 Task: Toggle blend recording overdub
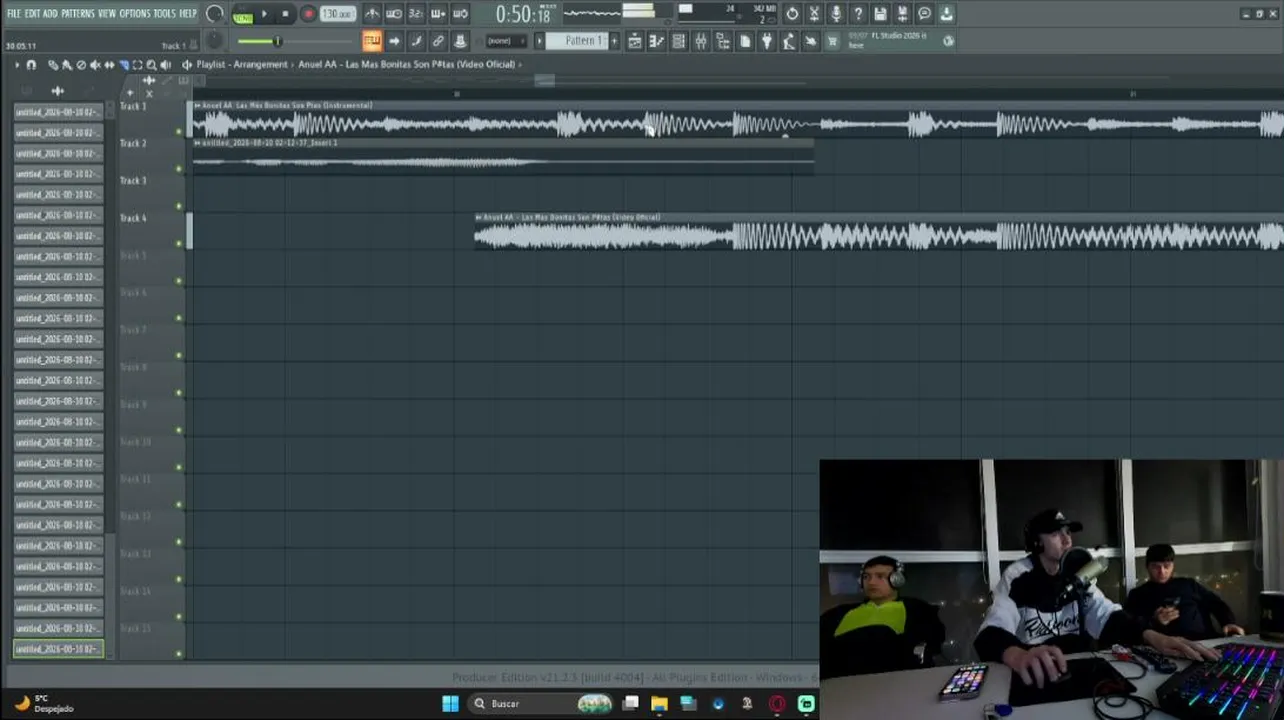point(438,14)
